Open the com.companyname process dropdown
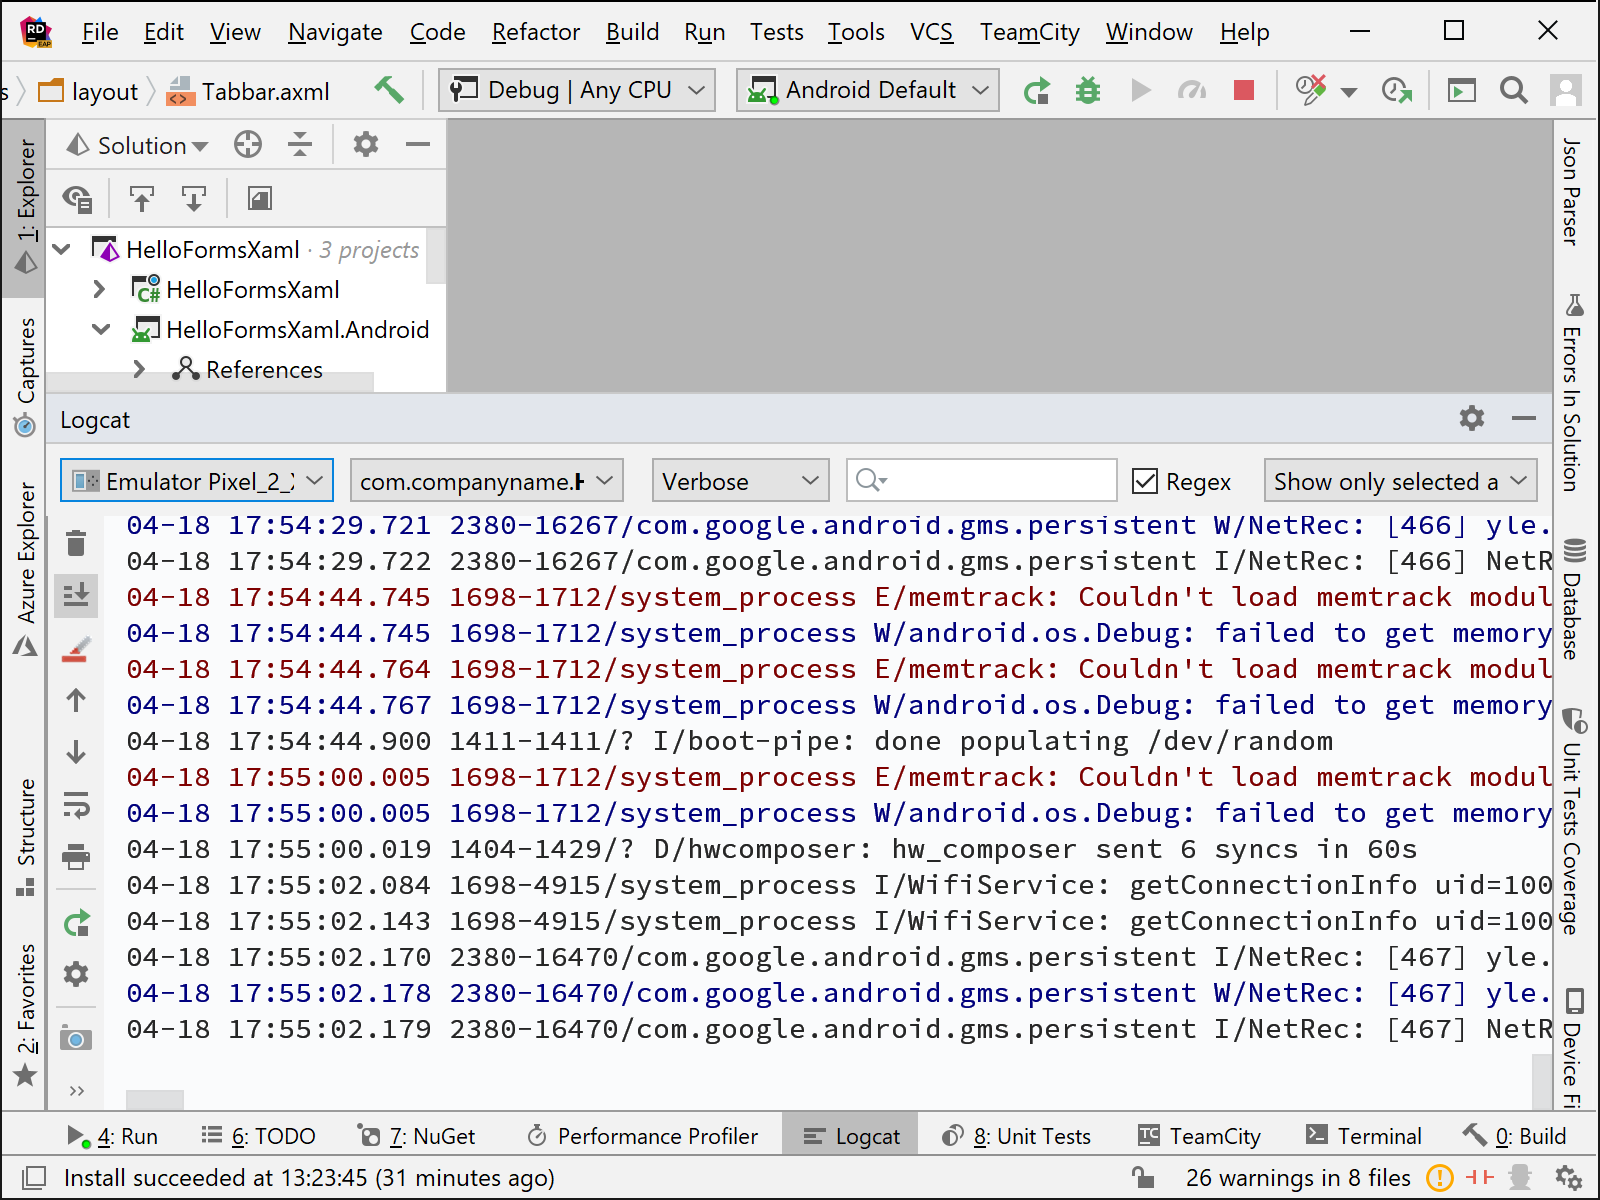The width and height of the screenshot is (1600, 1200). click(487, 481)
